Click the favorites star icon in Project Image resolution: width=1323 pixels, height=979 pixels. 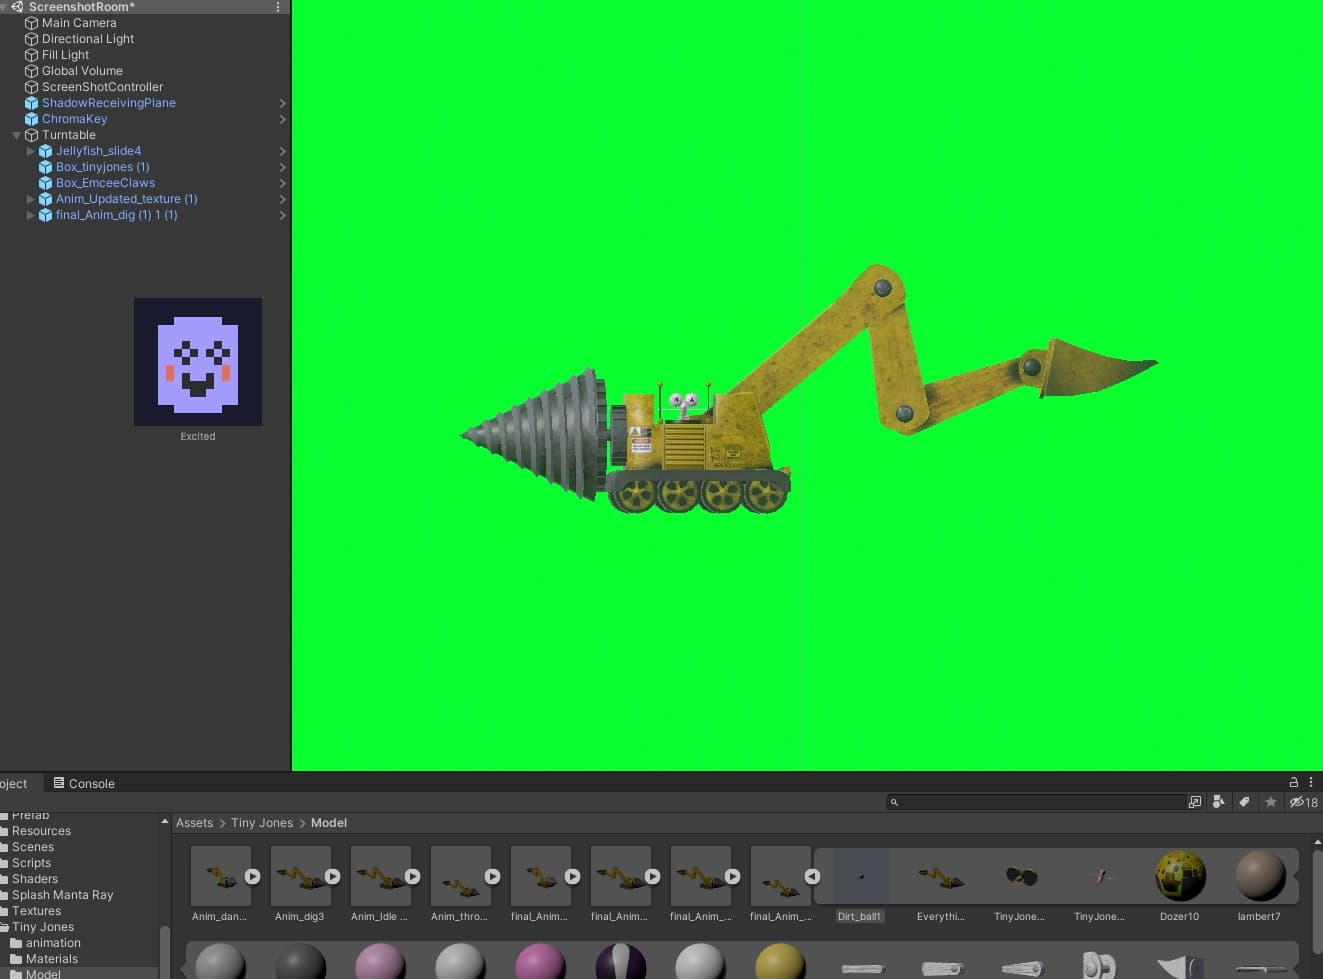[1270, 802]
